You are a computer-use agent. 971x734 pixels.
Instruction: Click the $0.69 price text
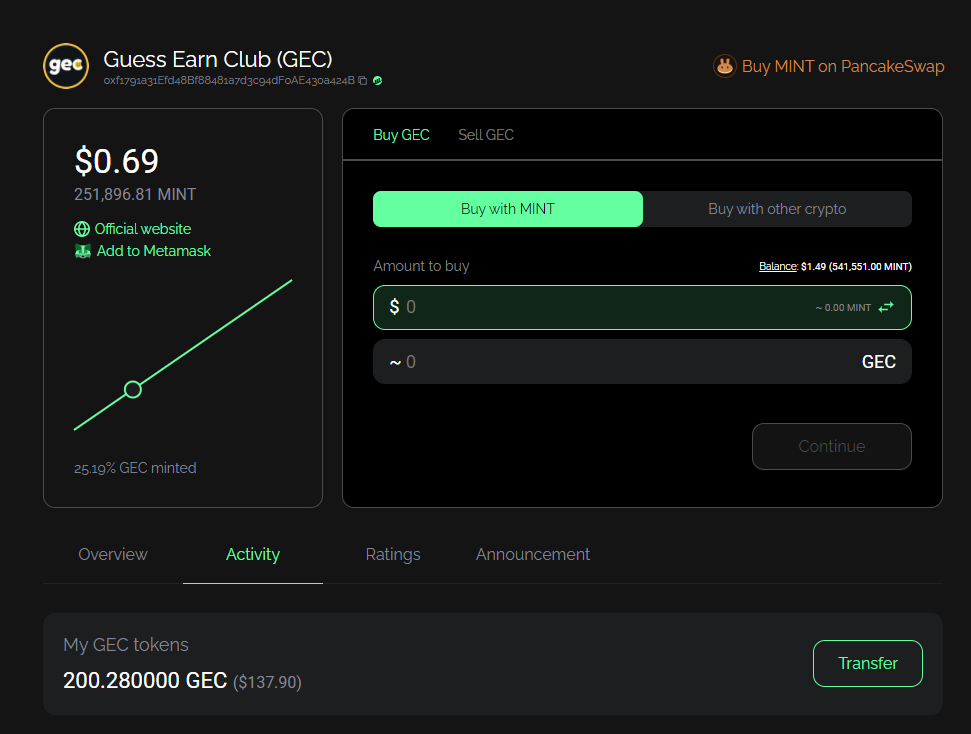coord(116,161)
